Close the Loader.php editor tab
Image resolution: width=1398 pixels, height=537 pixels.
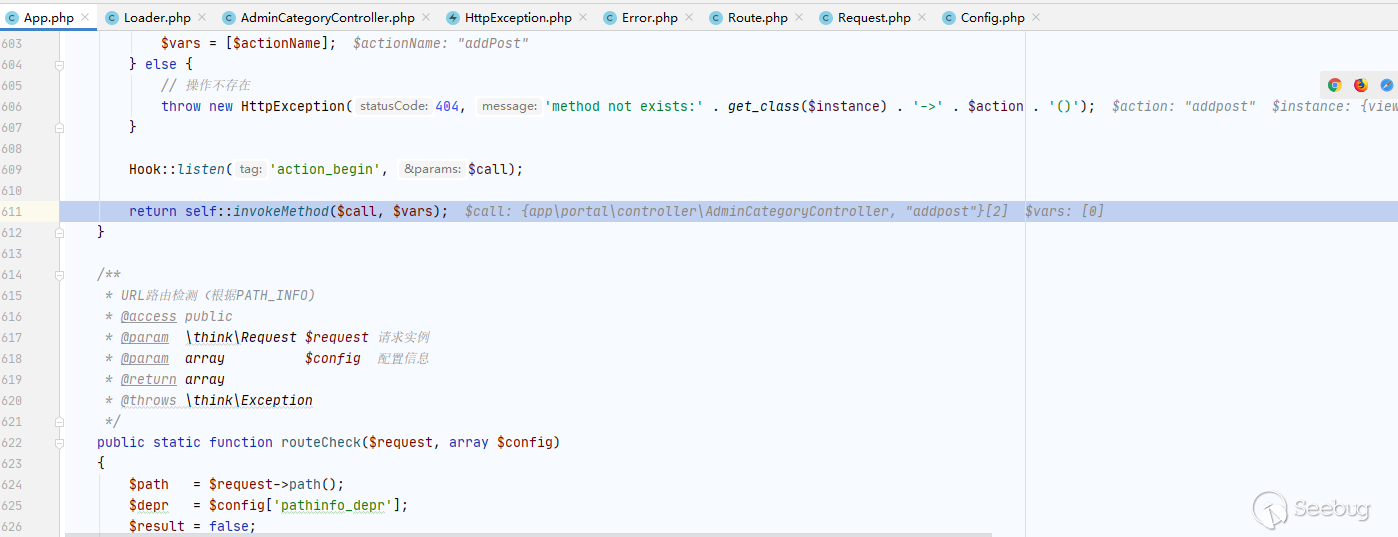201,18
